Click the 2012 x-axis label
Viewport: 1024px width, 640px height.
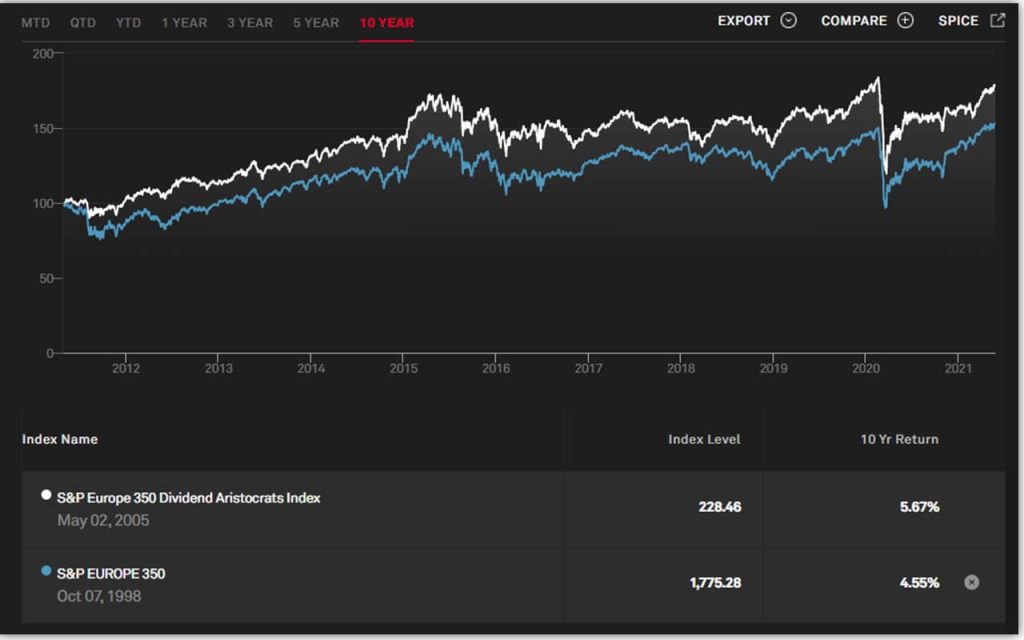click(x=126, y=368)
